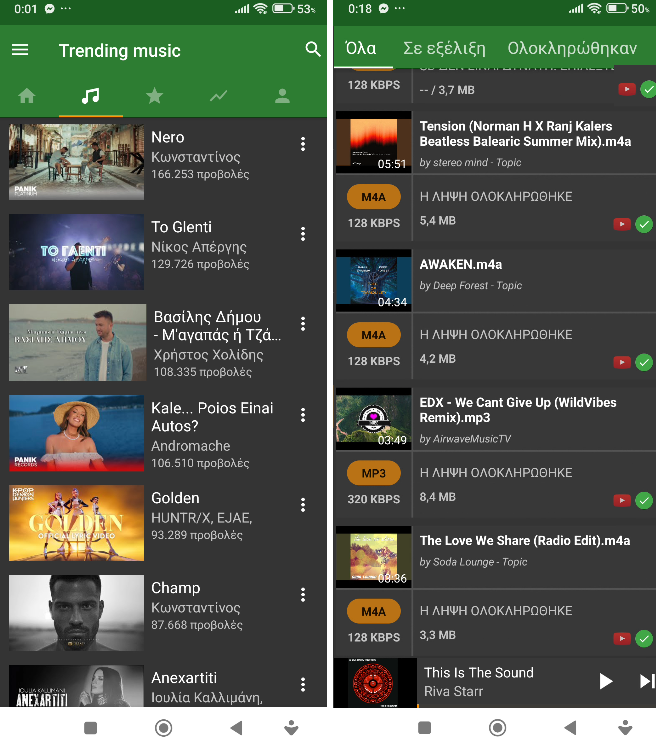Tap Messenger notification icon in left status bar
The width and height of the screenshot is (656, 750).
[x=50, y=9]
